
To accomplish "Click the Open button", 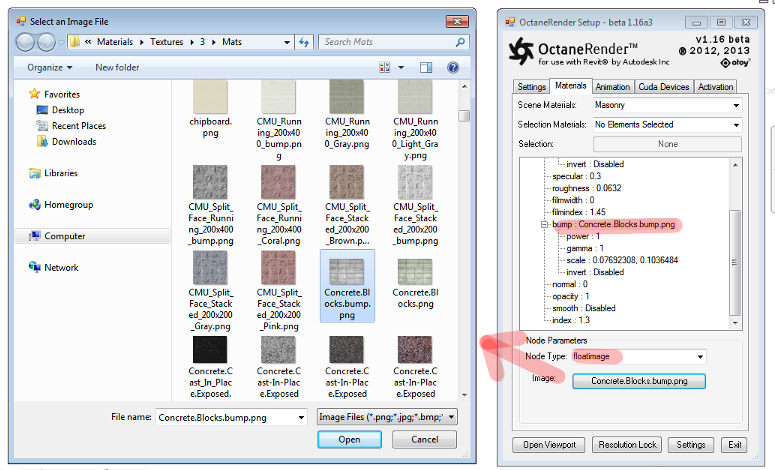I will tap(349, 440).
